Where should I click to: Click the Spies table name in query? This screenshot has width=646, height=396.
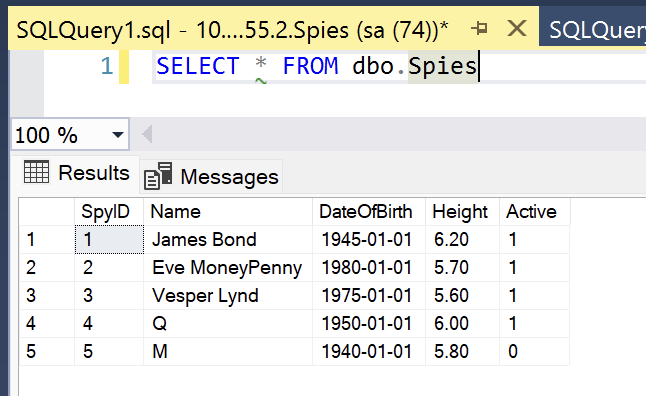[442, 66]
